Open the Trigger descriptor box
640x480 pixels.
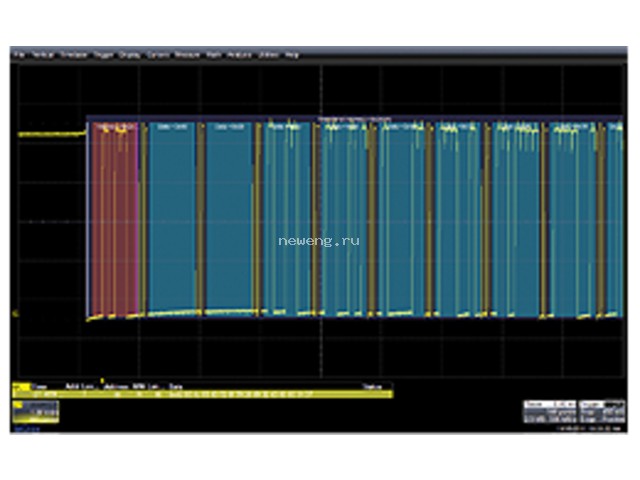[602, 411]
